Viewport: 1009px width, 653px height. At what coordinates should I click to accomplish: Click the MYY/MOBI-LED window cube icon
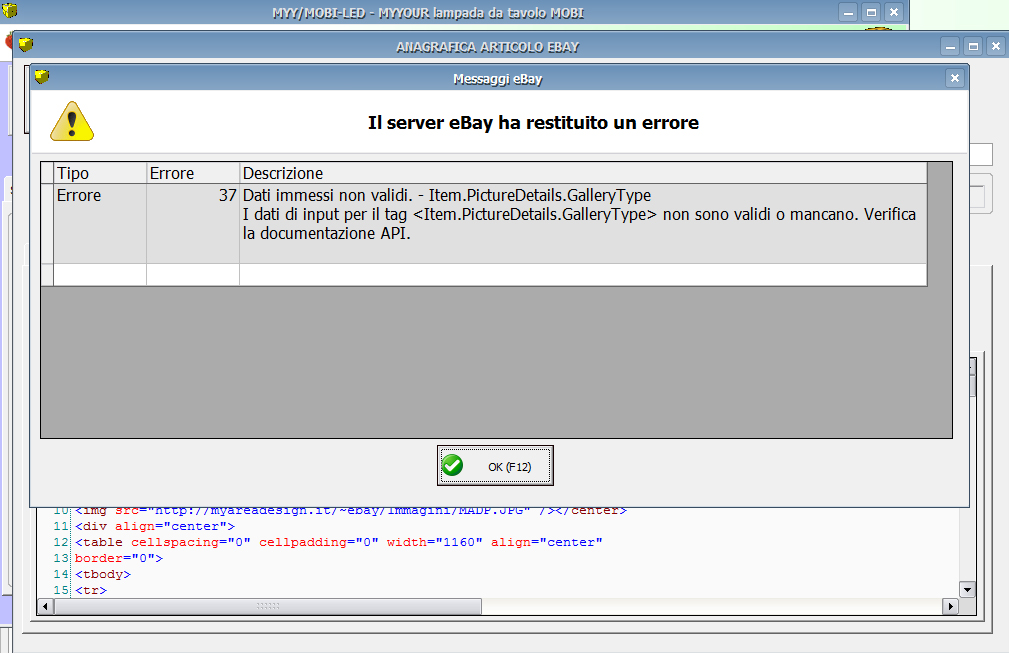(10, 10)
